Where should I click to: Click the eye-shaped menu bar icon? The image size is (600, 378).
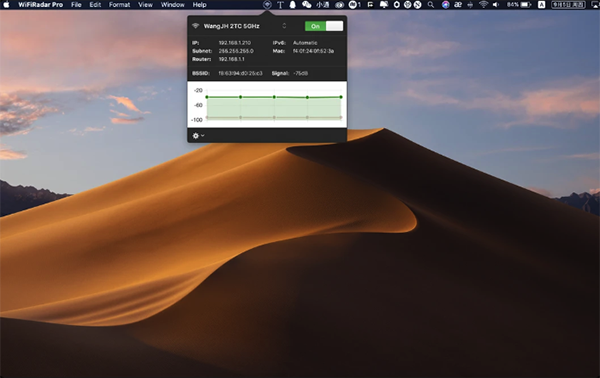pyautogui.click(x=339, y=5)
